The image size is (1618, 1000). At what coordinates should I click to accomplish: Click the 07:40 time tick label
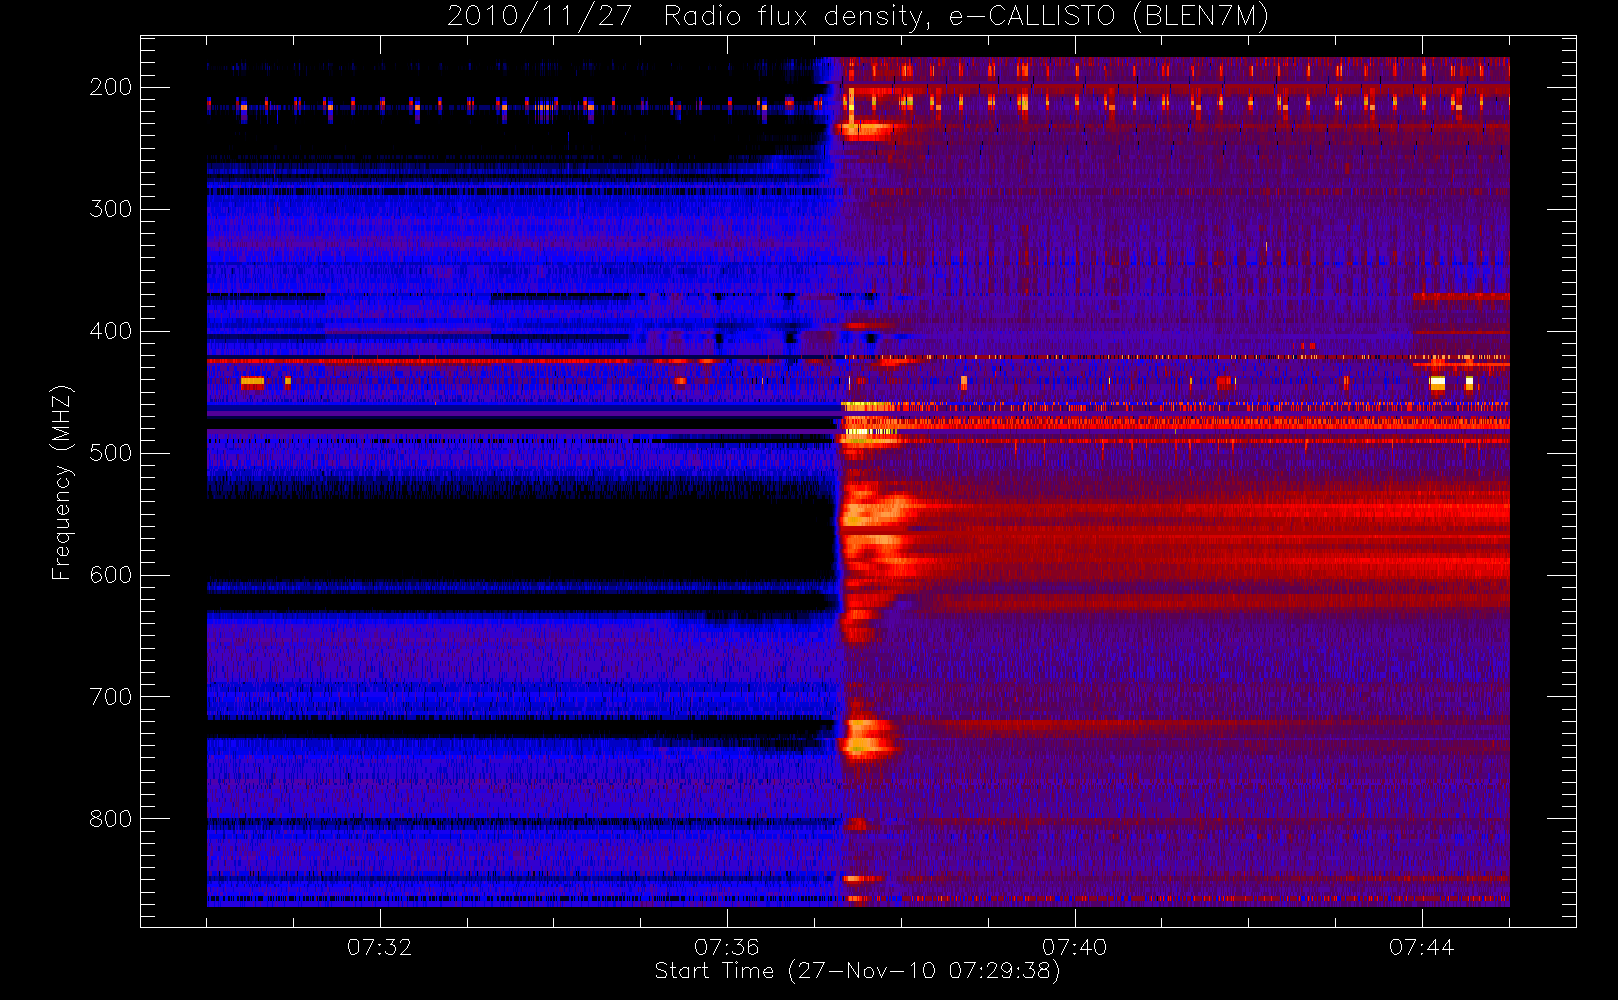pyautogui.click(x=1075, y=947)
